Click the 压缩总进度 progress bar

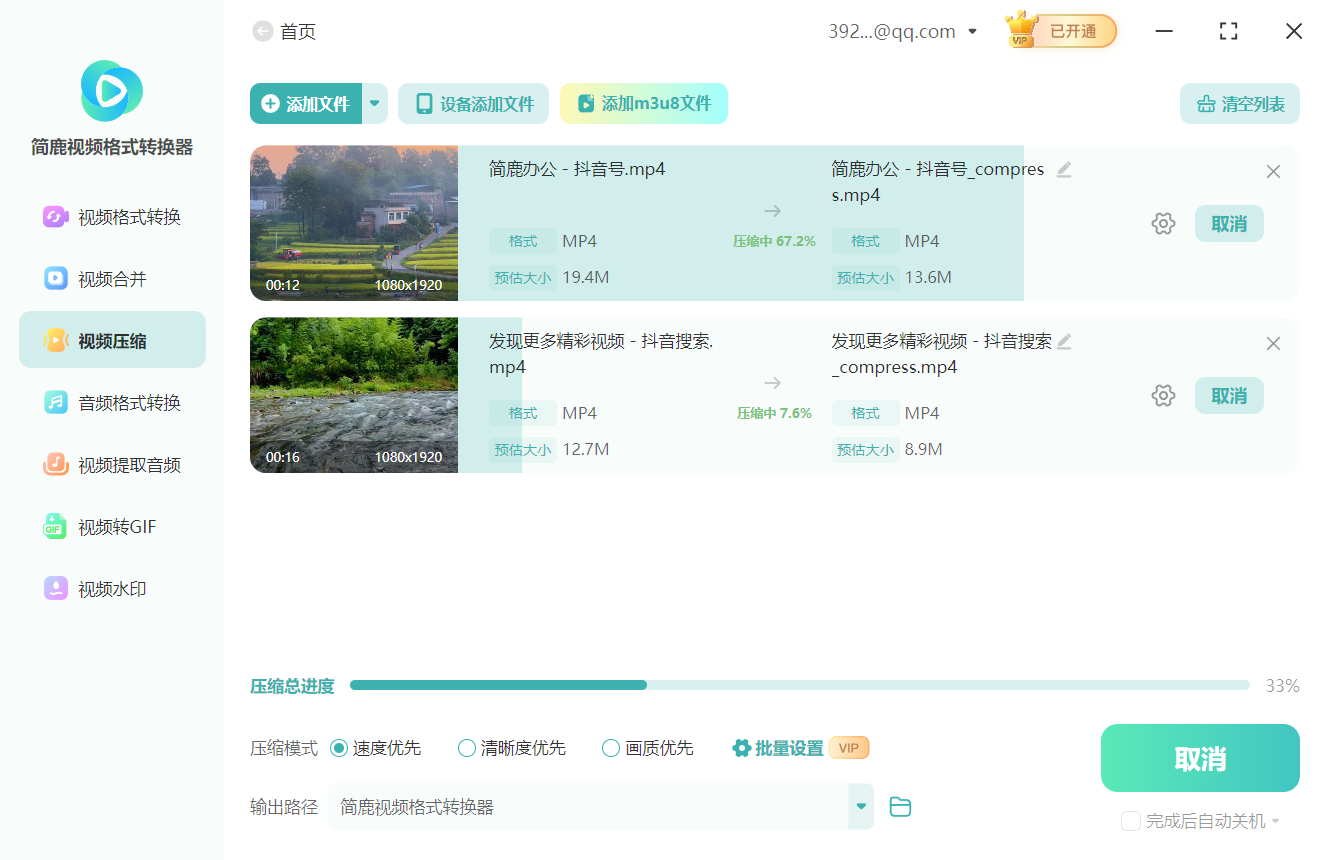pos(800,685)
